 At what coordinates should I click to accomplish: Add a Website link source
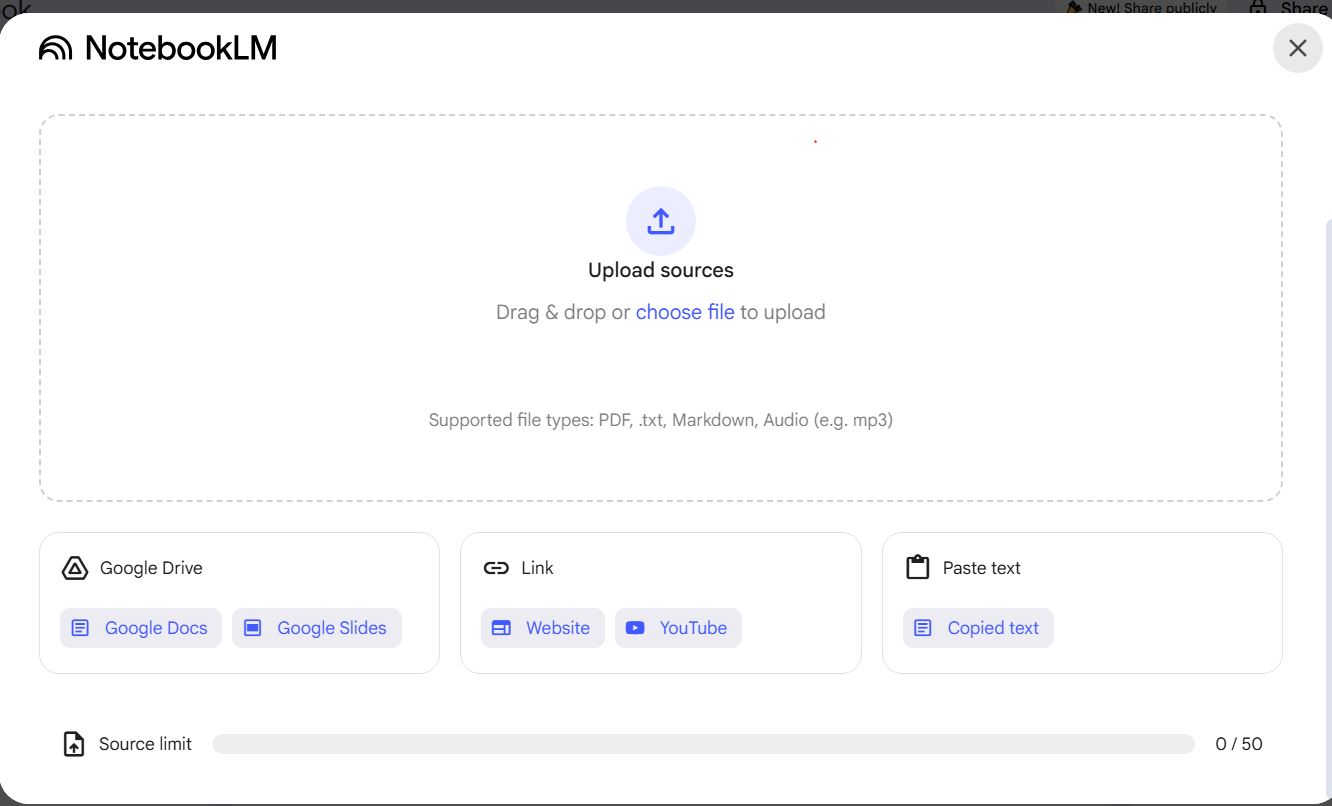click(x=543, y=628)
